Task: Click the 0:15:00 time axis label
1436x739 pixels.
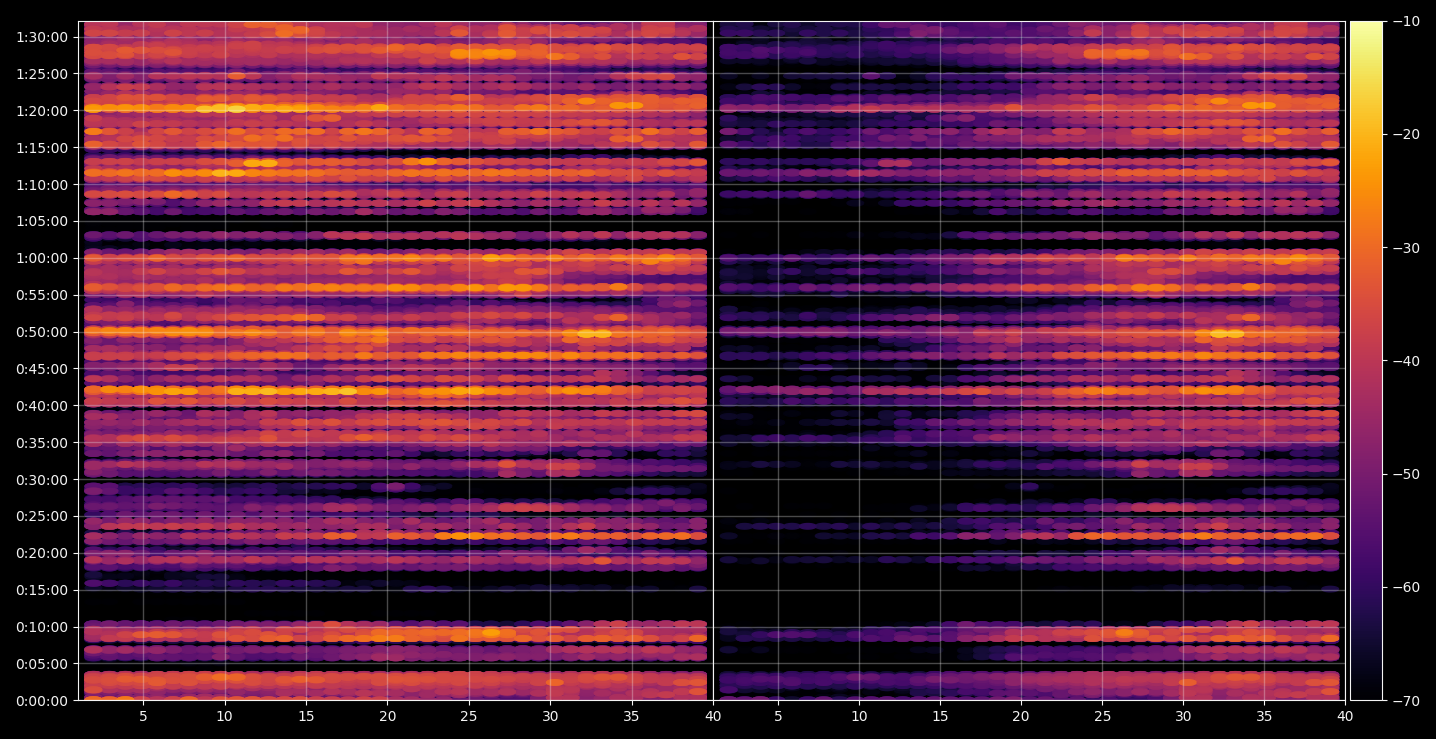Action: 42,590
